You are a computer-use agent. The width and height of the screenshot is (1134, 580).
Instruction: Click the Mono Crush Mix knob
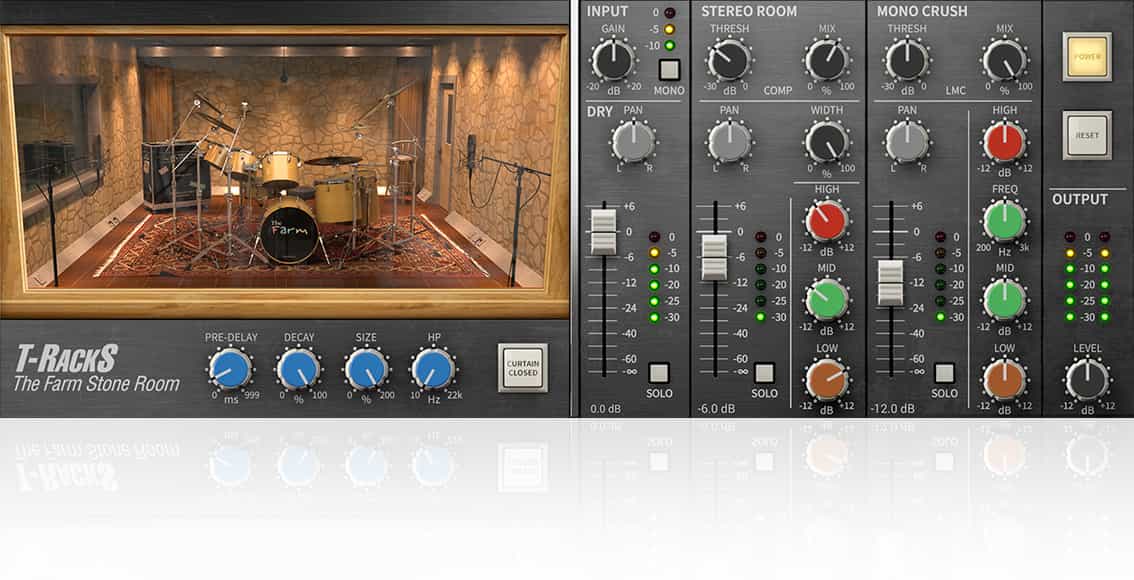1005,61
